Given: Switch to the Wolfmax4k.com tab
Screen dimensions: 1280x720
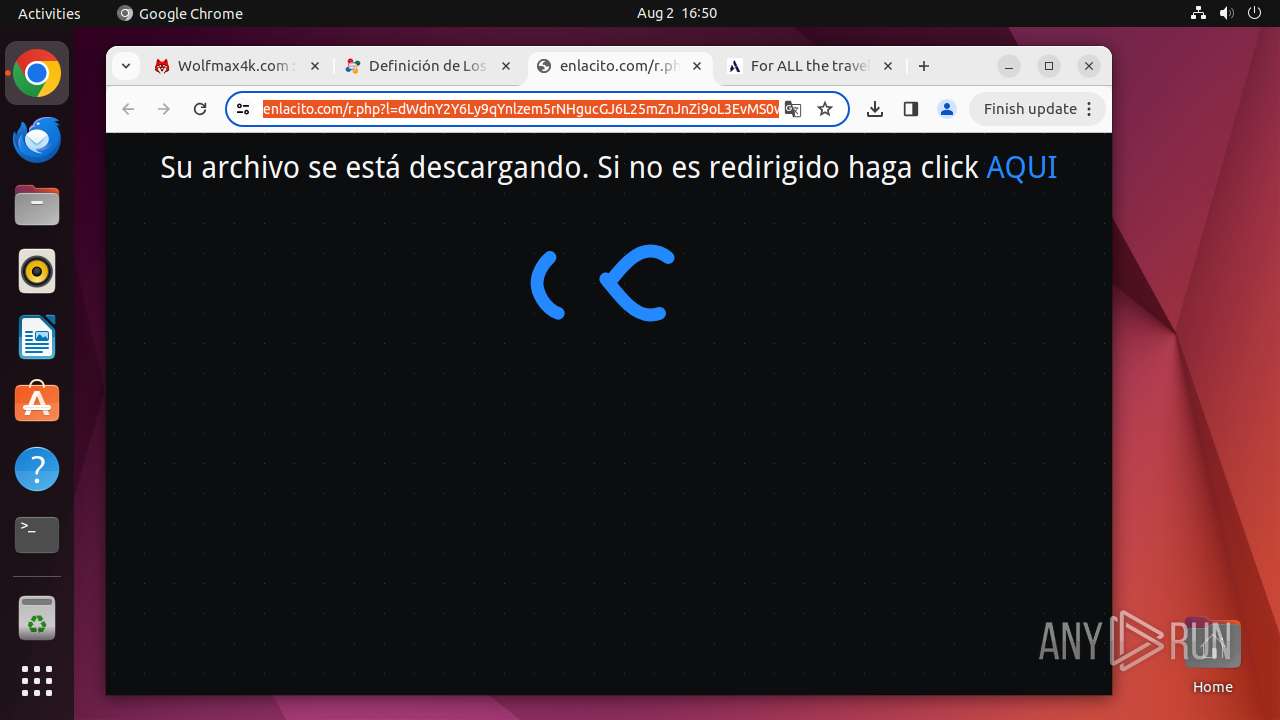Looking at the screenshot, I should 236,66.
